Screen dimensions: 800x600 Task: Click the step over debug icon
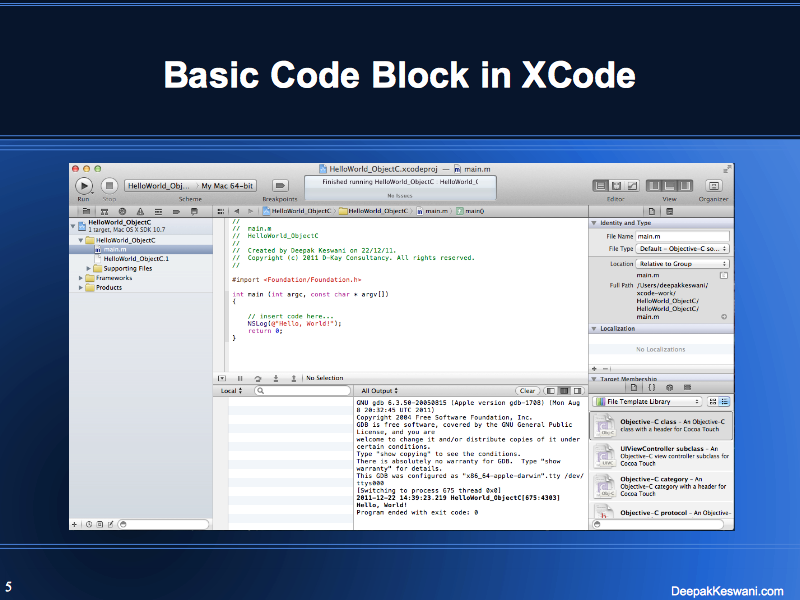pyautogui.click(x=258, y=378)
